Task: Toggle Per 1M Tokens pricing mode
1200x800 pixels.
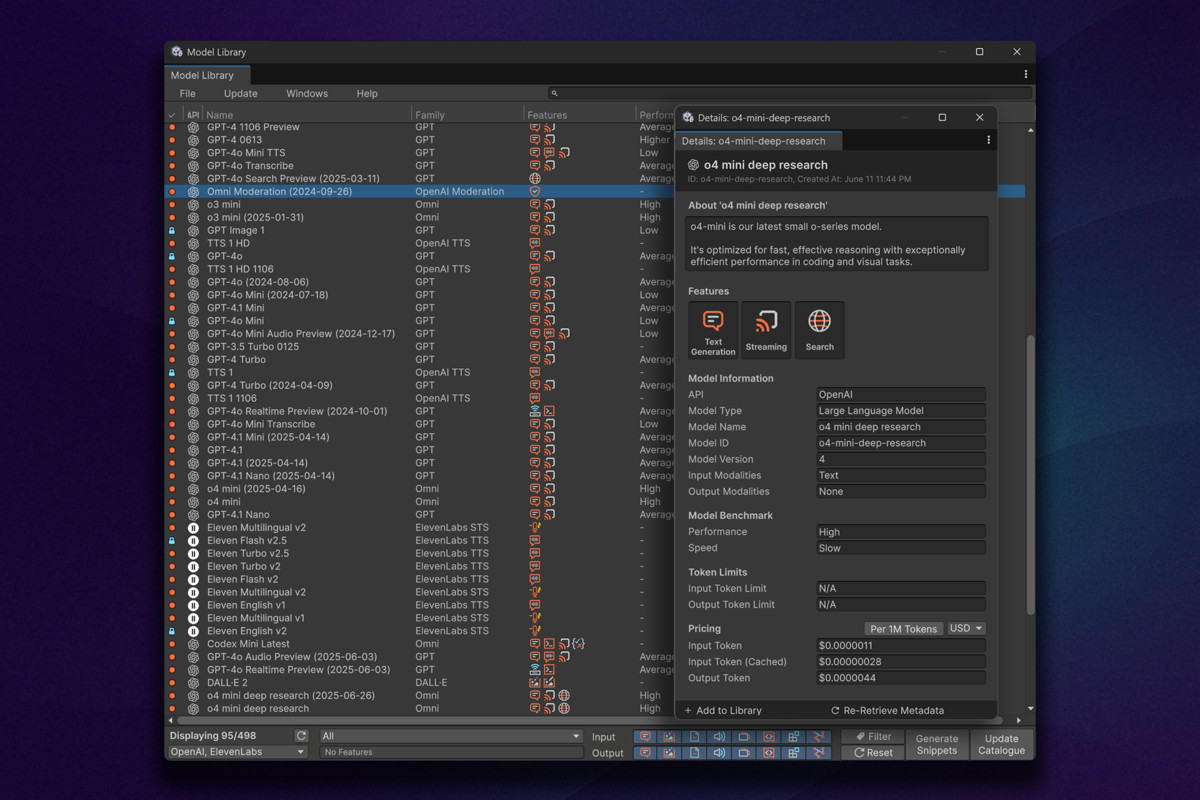Action: coord(903,628)
